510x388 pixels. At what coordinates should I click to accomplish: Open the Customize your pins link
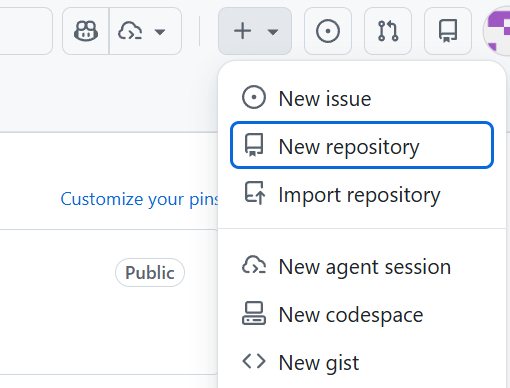[139, 199]
